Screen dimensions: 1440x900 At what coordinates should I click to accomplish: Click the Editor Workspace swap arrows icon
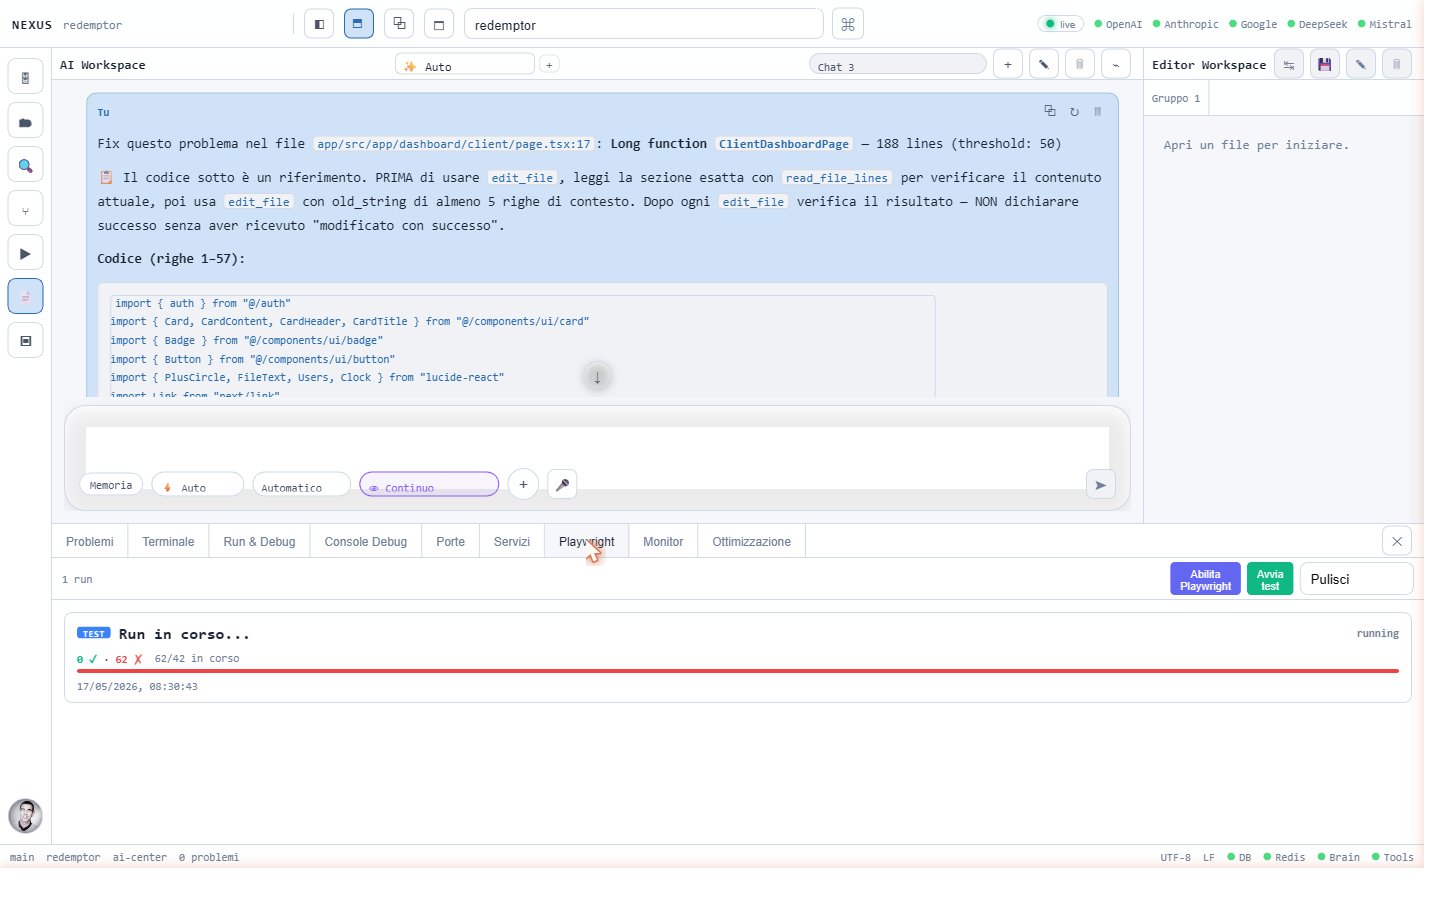tap(1289, 64)
